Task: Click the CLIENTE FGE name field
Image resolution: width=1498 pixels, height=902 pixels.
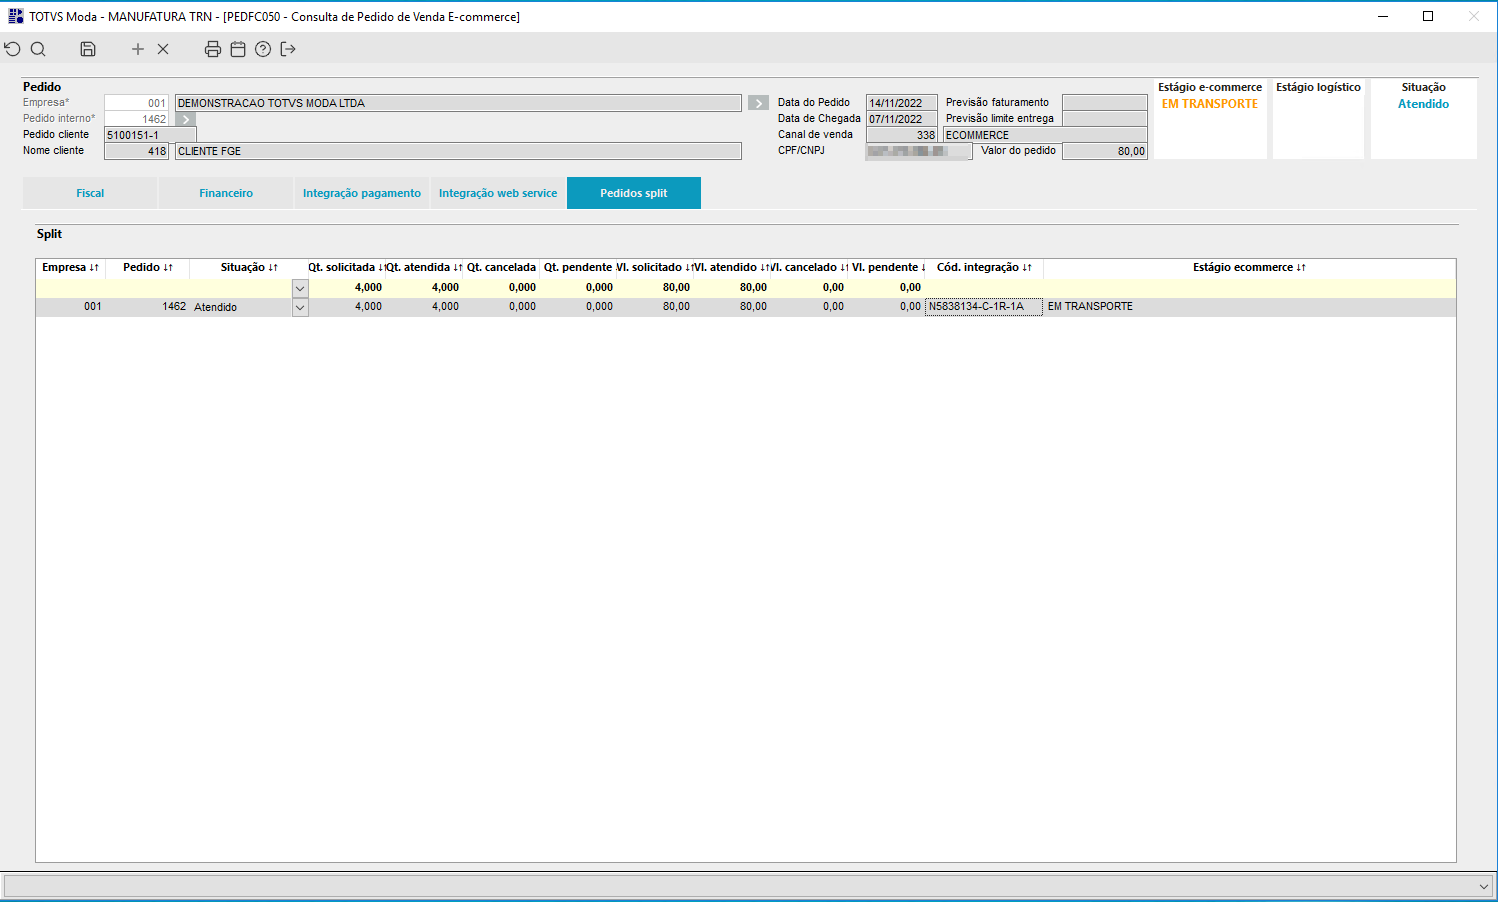Action: click(458, 151)
